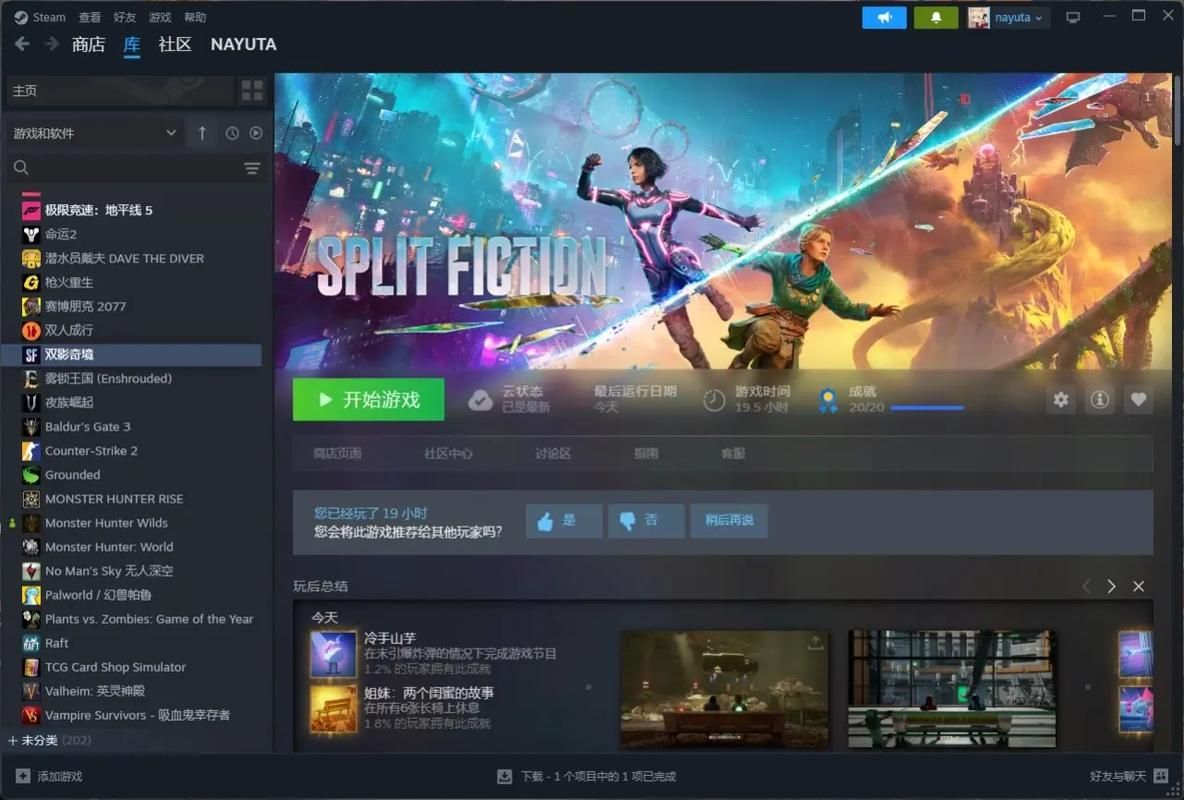The height and width of the screenshot is (800, 1184).
Task: Enter Big Picture mode via monitor icon
Action: (x=1073, y=17)
